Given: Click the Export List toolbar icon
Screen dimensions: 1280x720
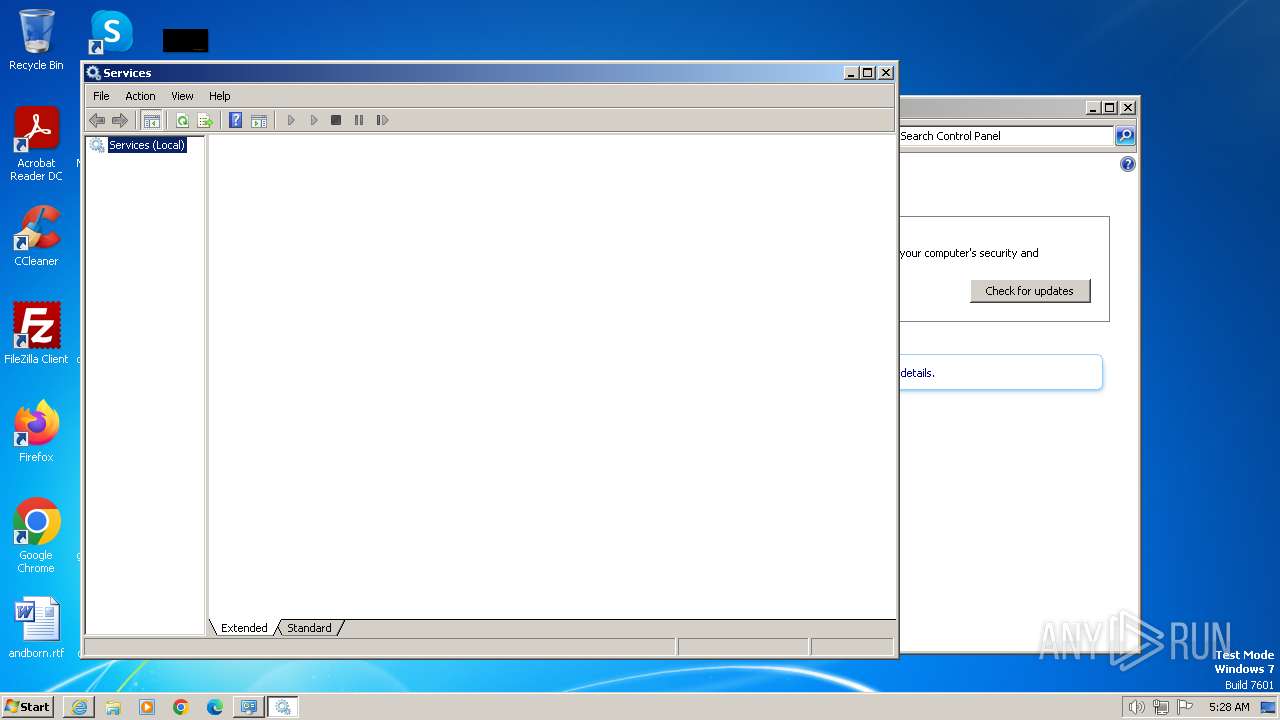Looking at the screenshot, I should click(x=205, y=120).
